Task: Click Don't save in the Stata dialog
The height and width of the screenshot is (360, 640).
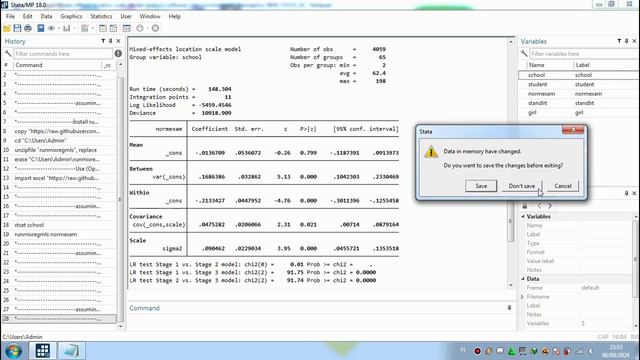Action: [x=522, y=186]
